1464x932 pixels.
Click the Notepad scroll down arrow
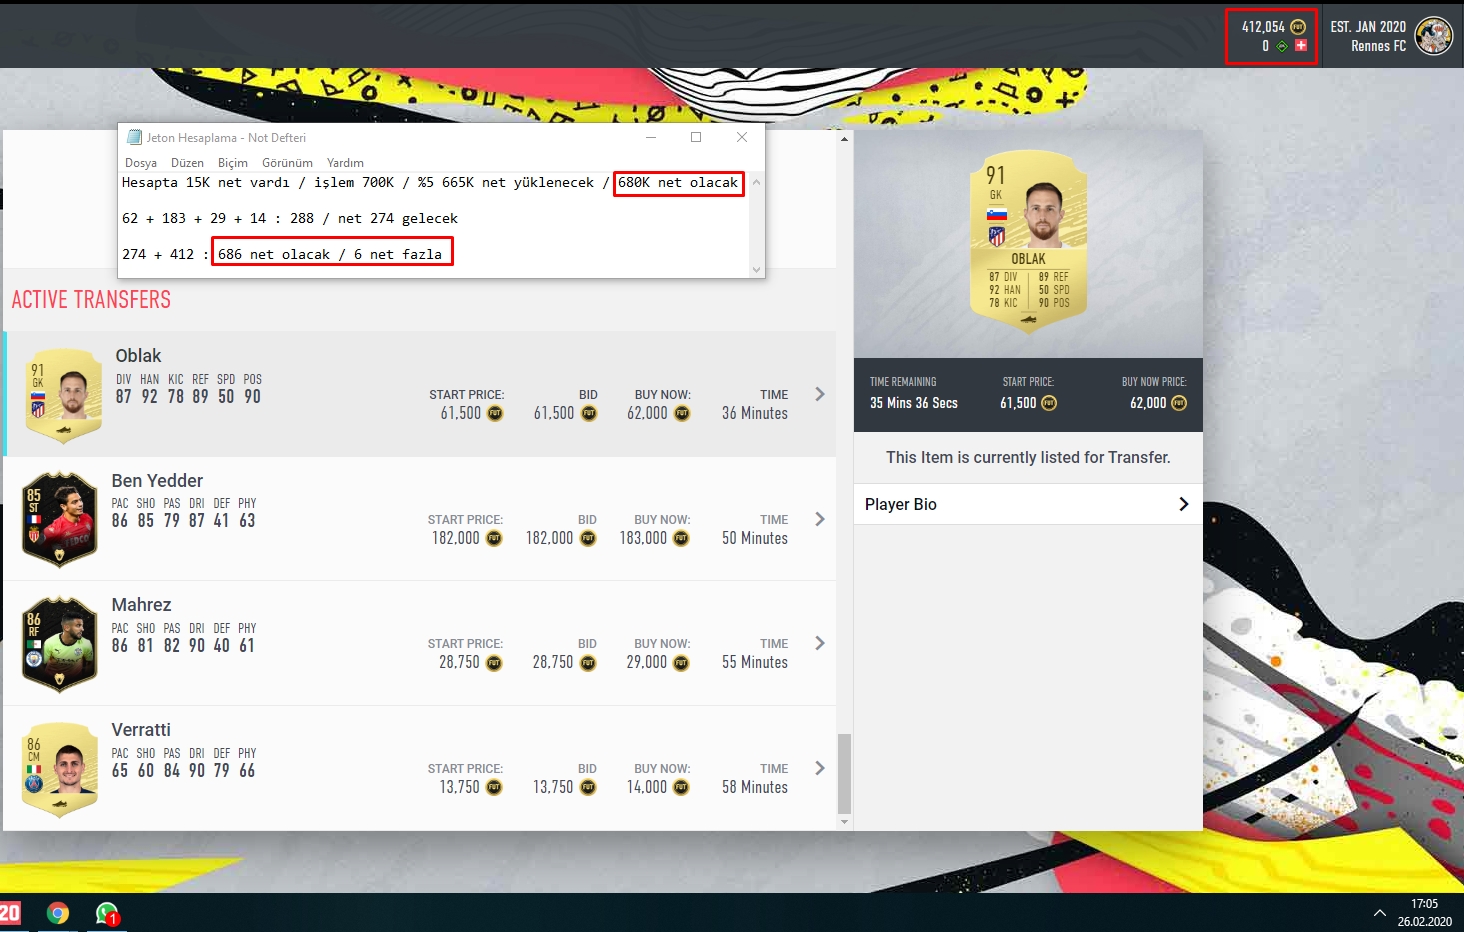coord(756,269)
